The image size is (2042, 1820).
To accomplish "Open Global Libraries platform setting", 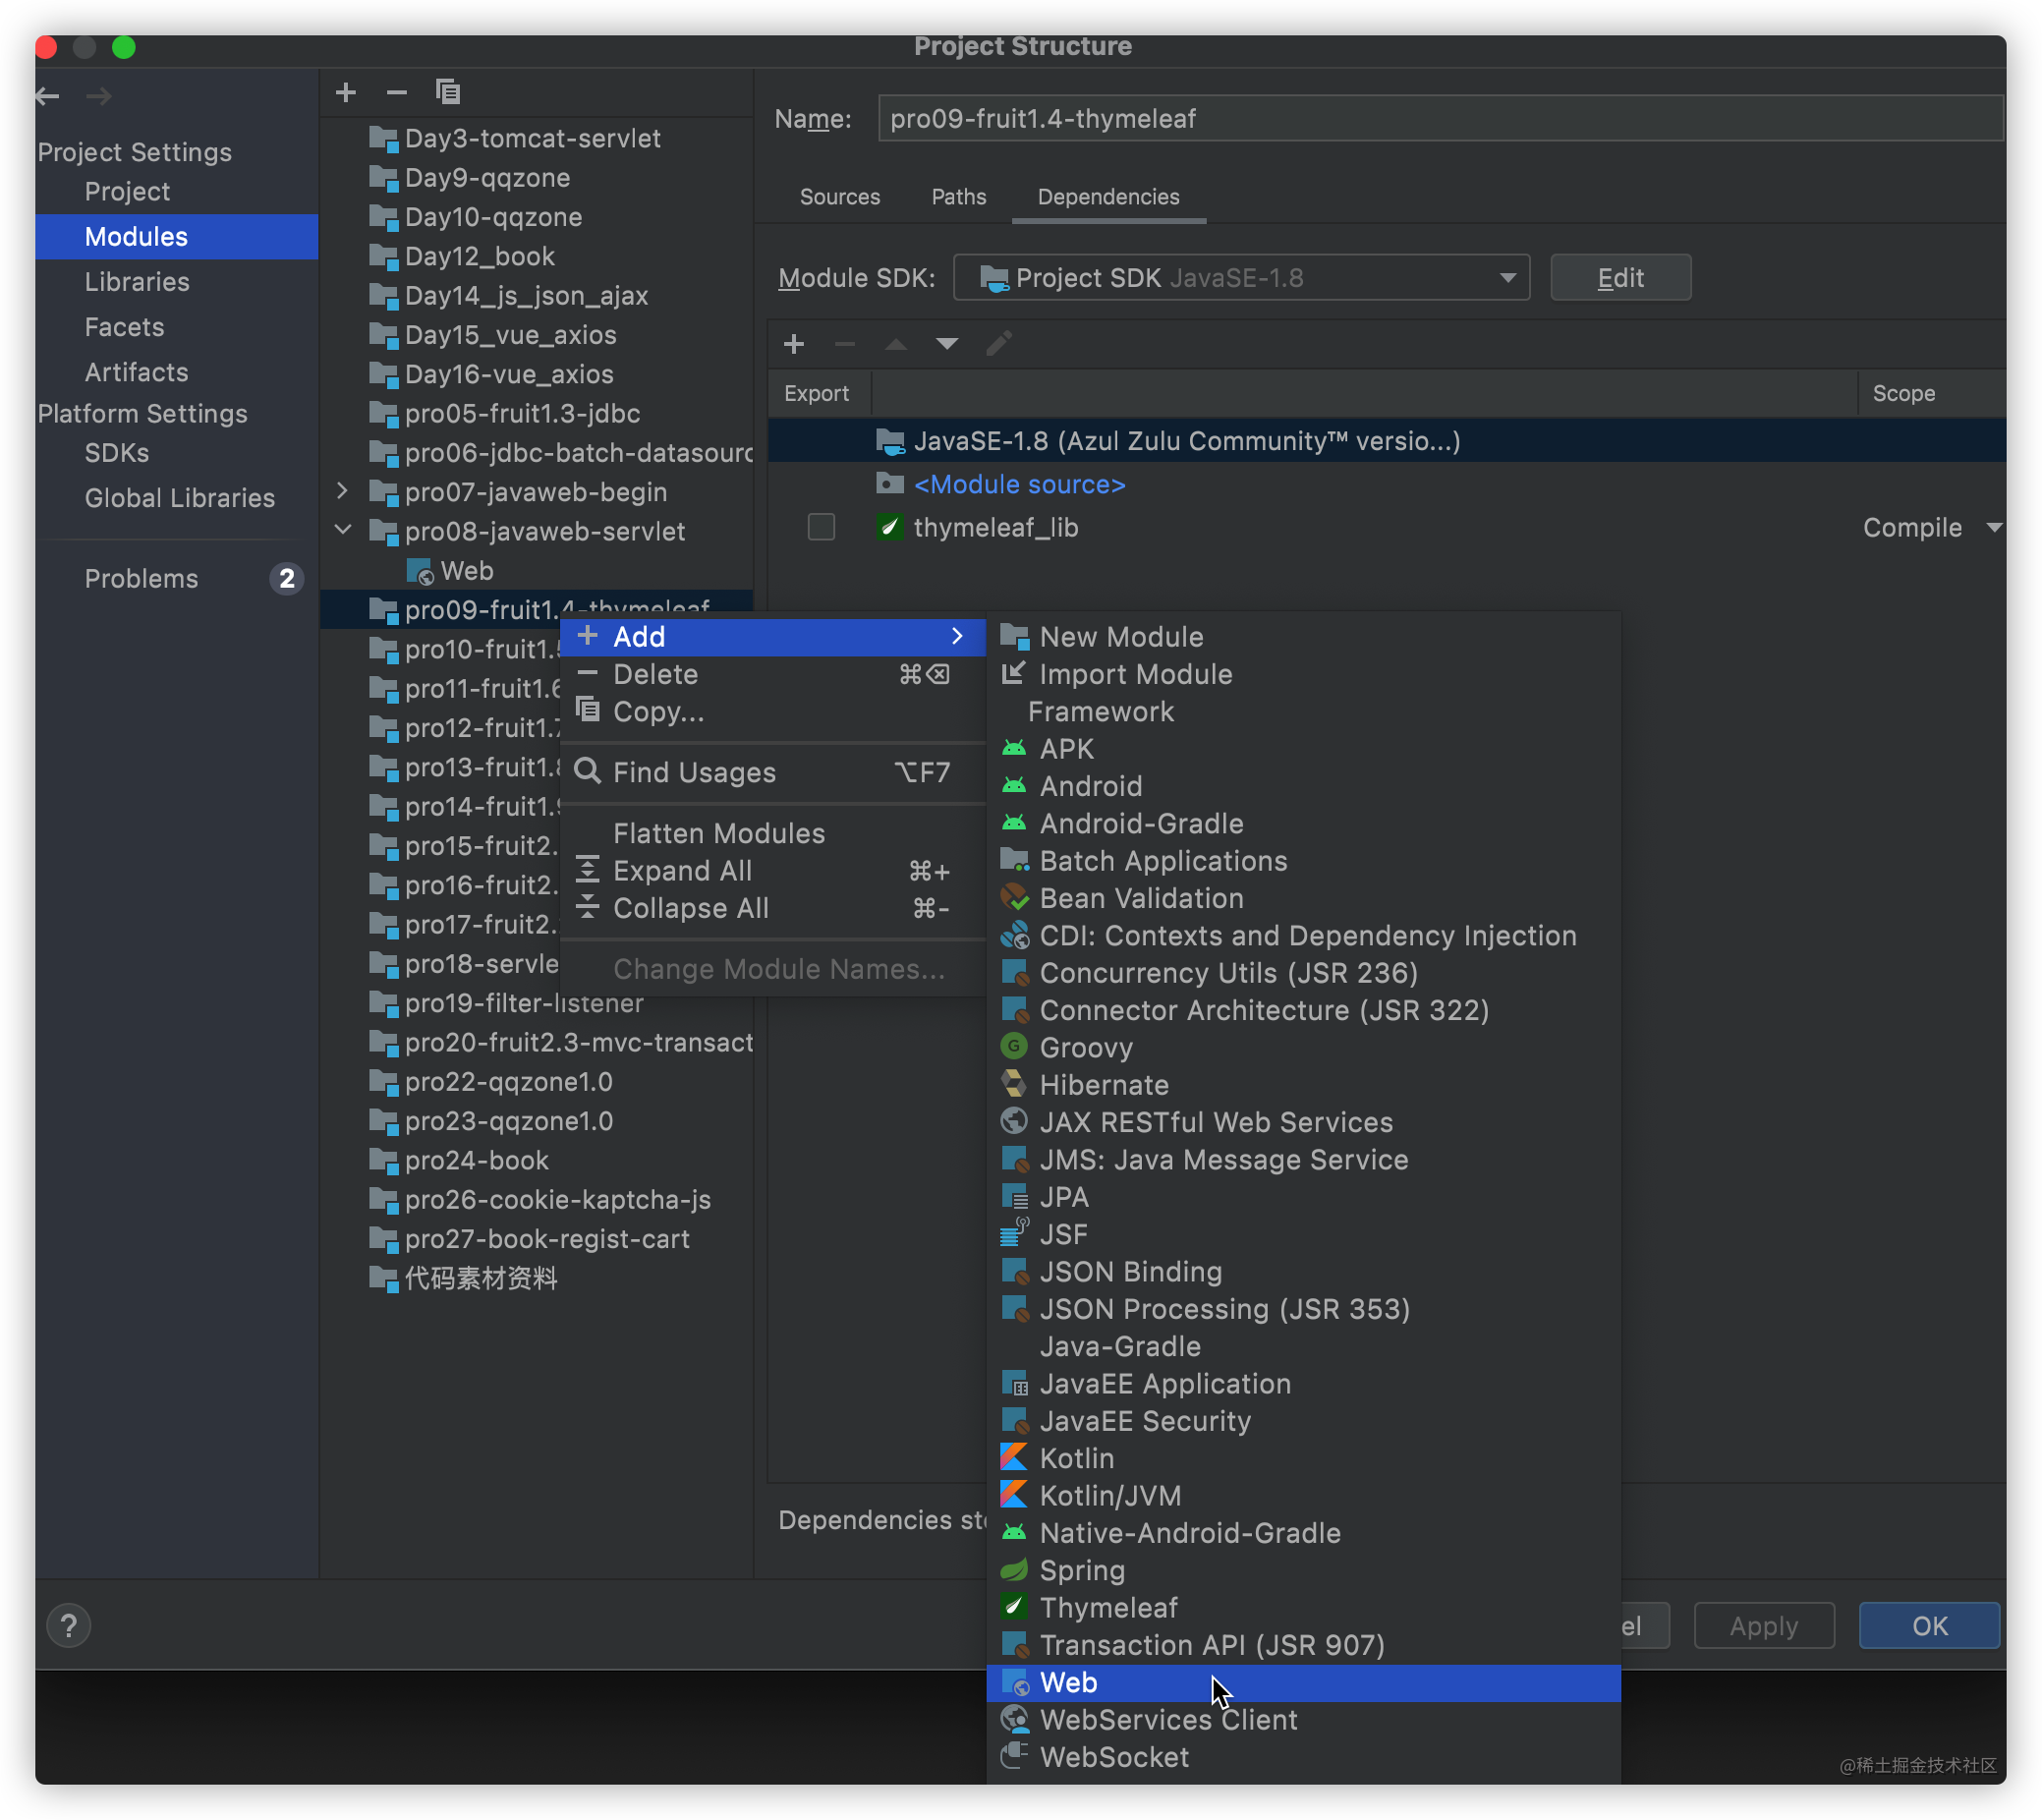I will (x=180, y=499).
